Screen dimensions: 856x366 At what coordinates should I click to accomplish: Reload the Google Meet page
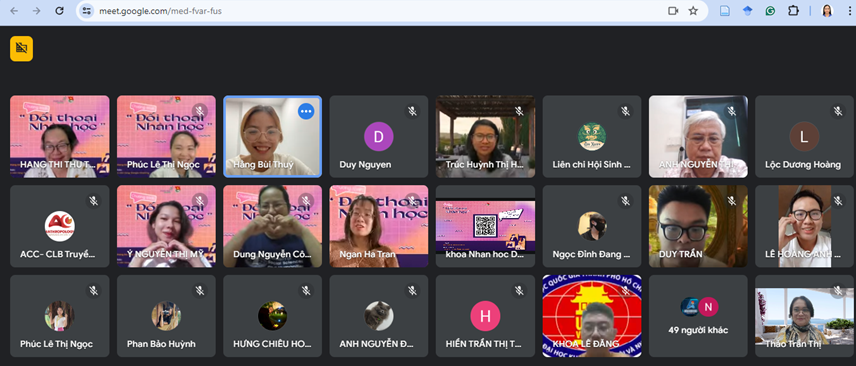(60, 11)
